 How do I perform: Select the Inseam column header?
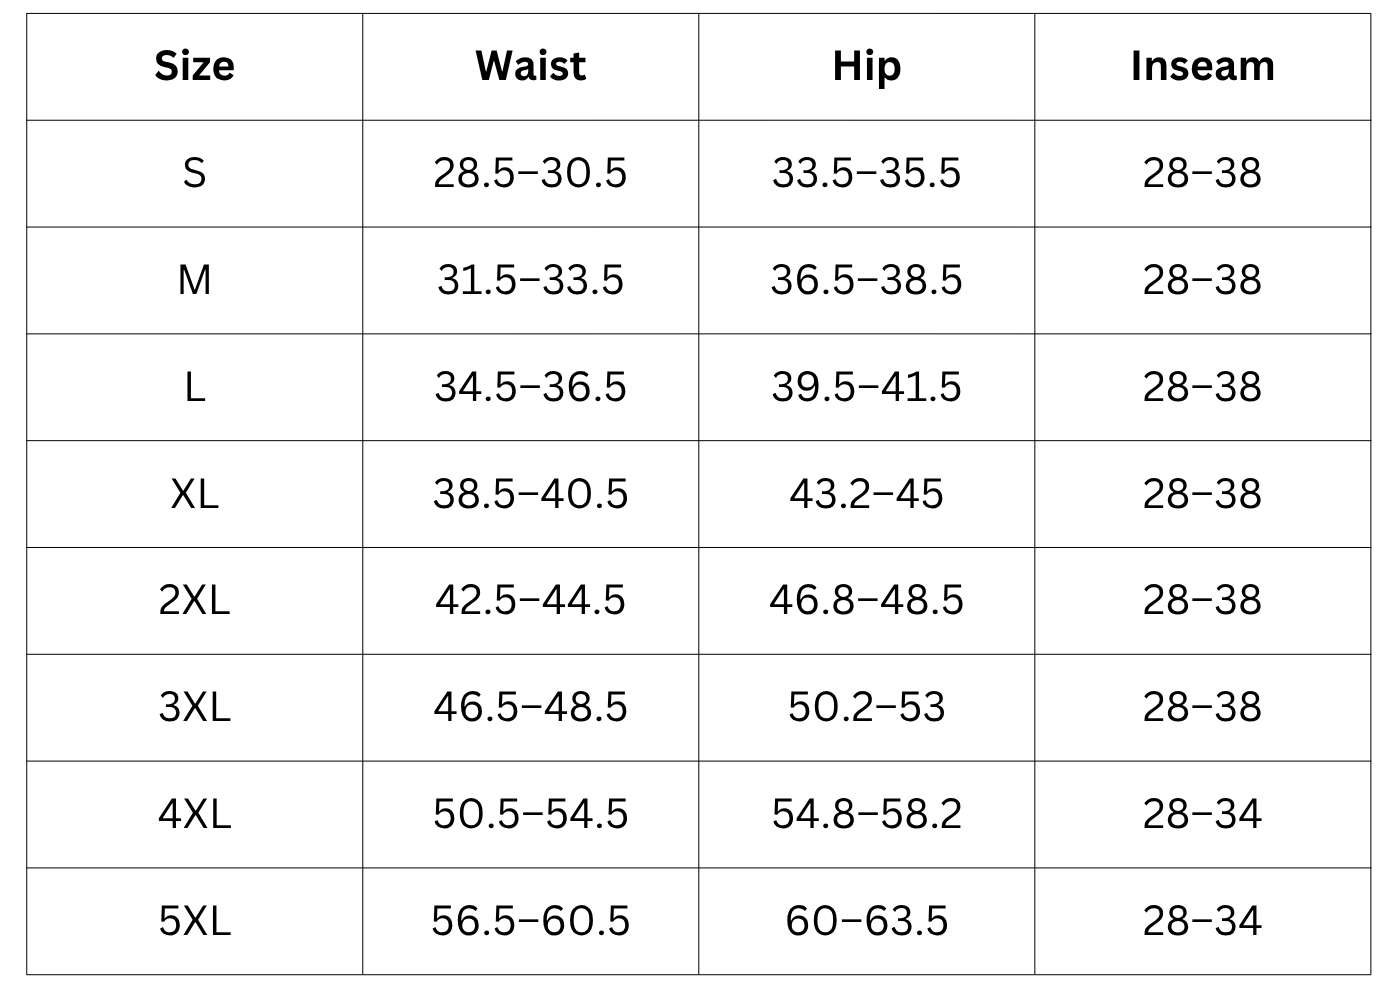pyautogui.click(x=1202, y=66)
